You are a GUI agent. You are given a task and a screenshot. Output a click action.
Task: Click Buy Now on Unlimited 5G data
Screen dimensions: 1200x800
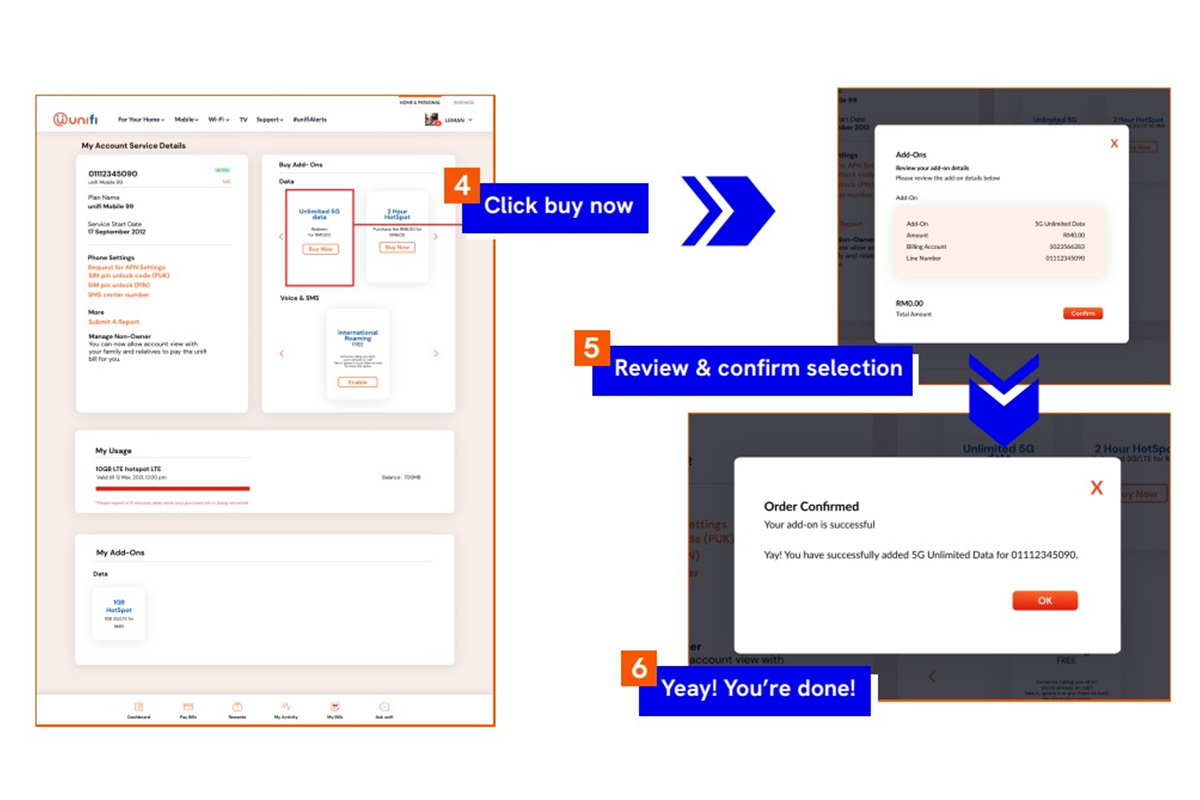tap(320, 249)
